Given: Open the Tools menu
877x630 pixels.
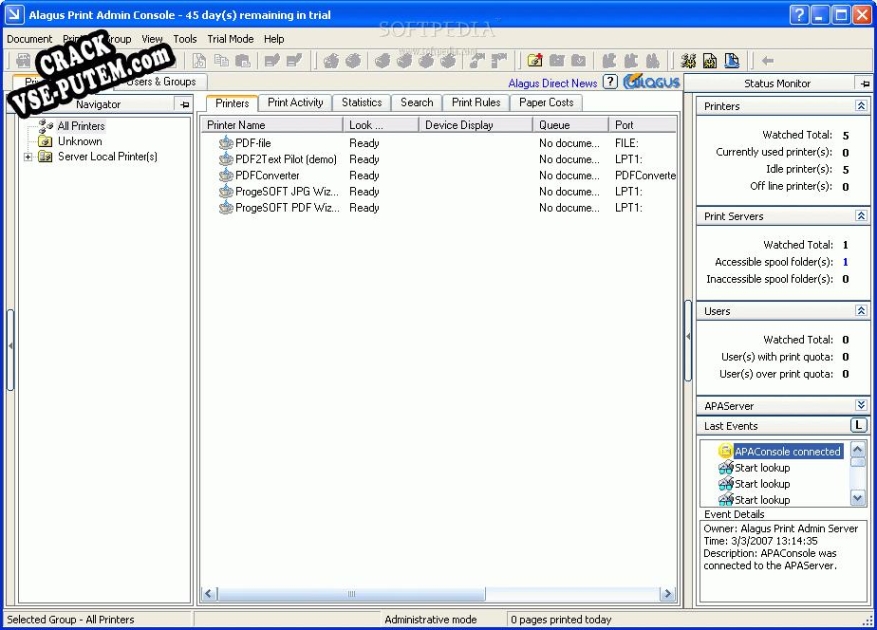Looking at the screenshot, I should click(184, 39).
